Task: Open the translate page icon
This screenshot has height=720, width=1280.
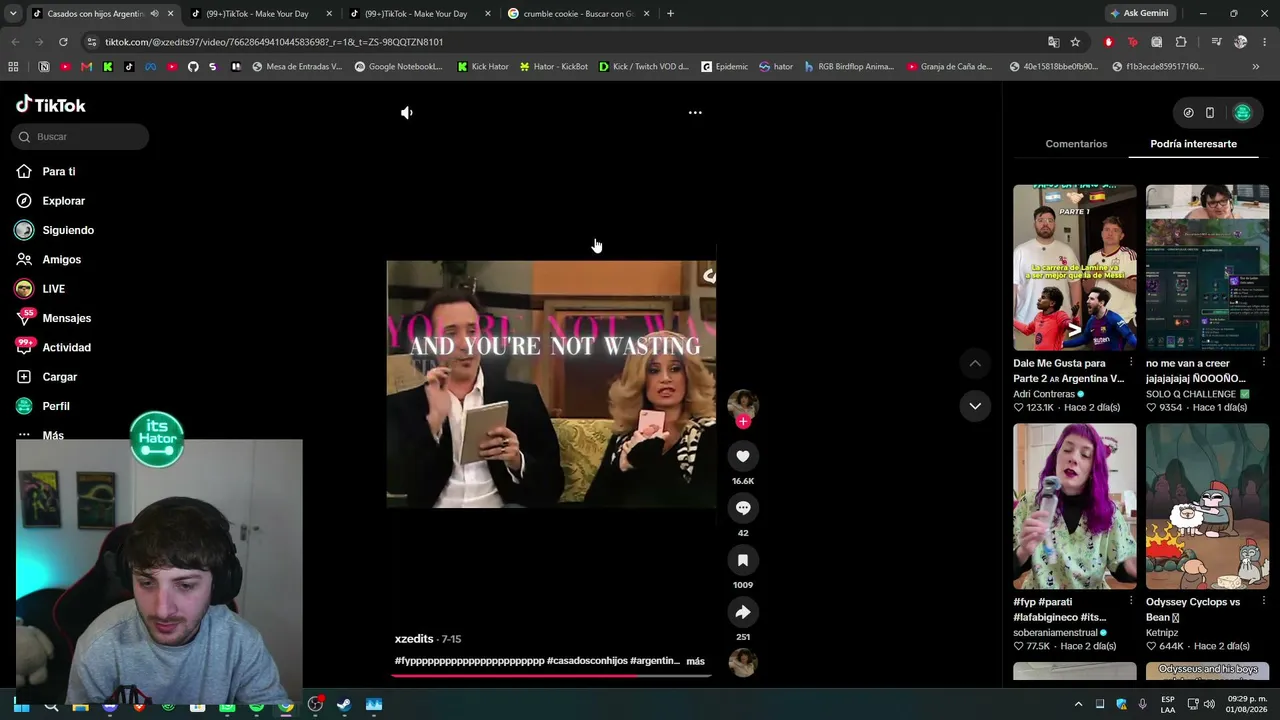Action: pos(1053,42)
